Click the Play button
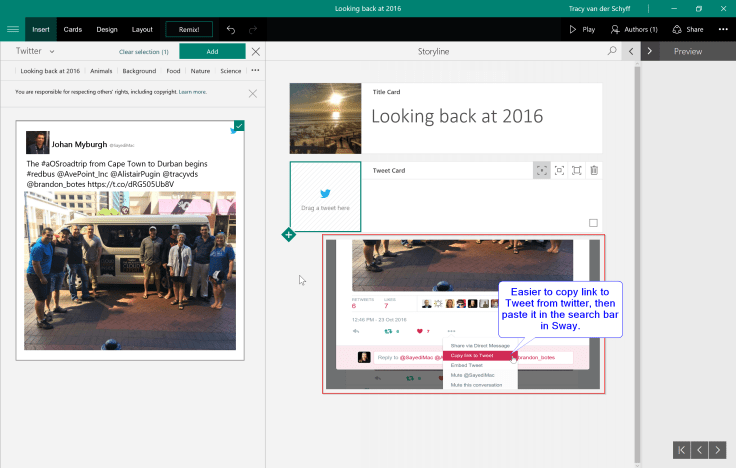This screenshot has height=468, width=736. pos(582,30)
